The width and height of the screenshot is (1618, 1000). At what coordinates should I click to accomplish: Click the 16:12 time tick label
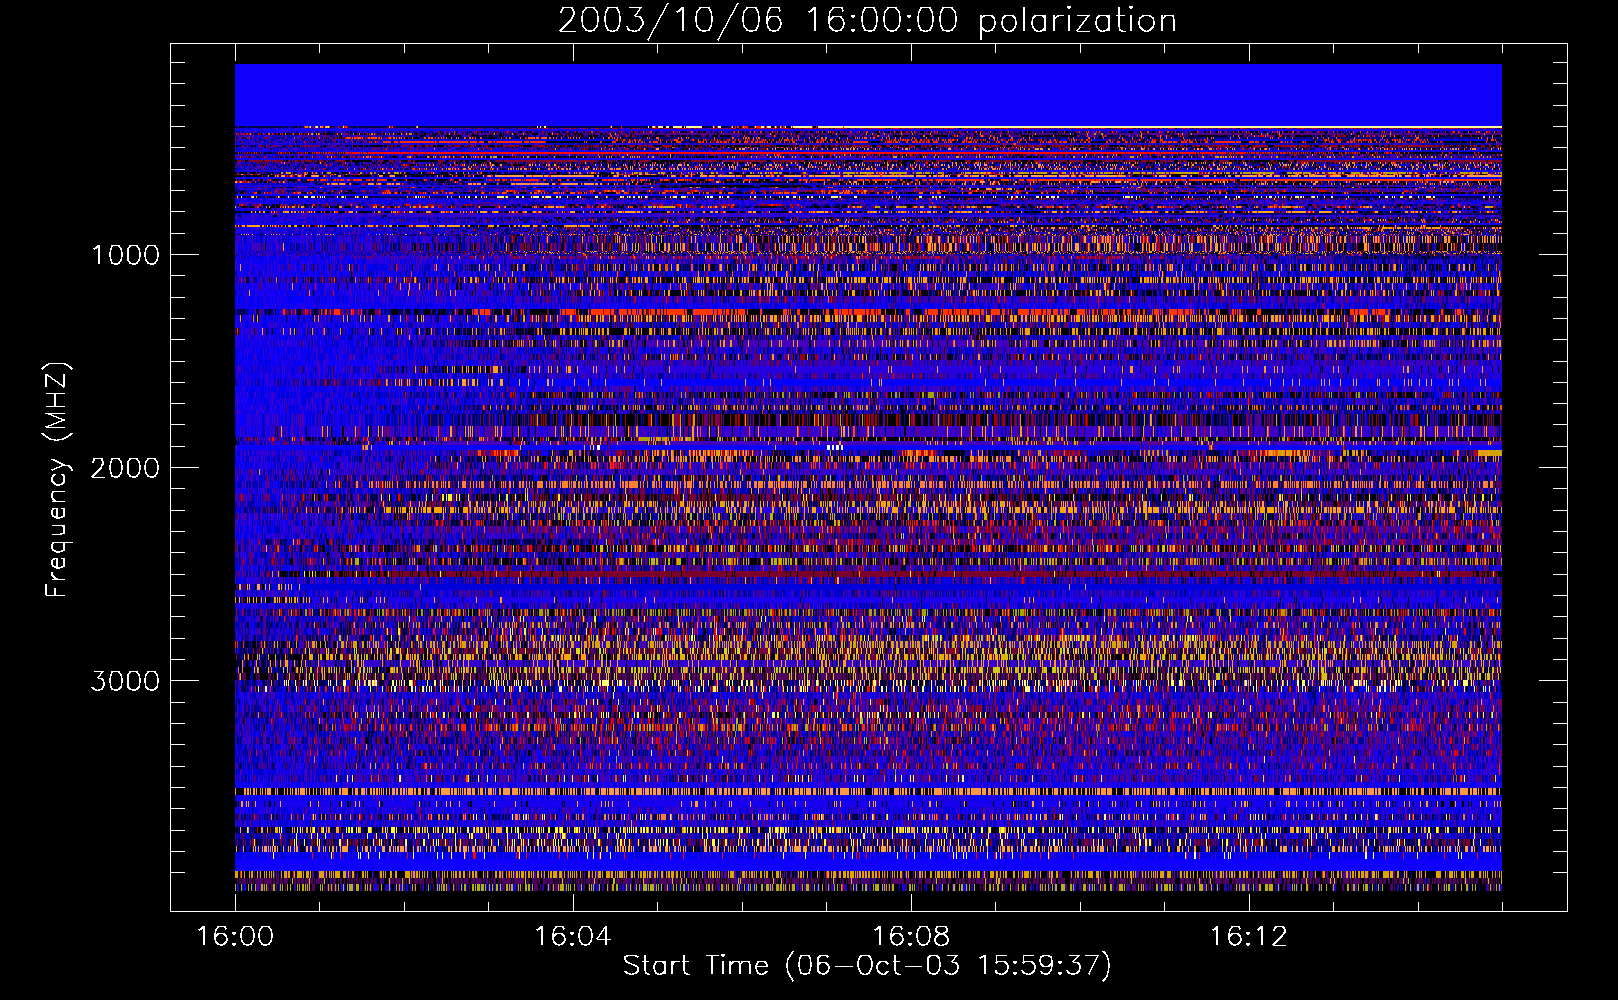pyautogui.click(x=1247, y=937)
